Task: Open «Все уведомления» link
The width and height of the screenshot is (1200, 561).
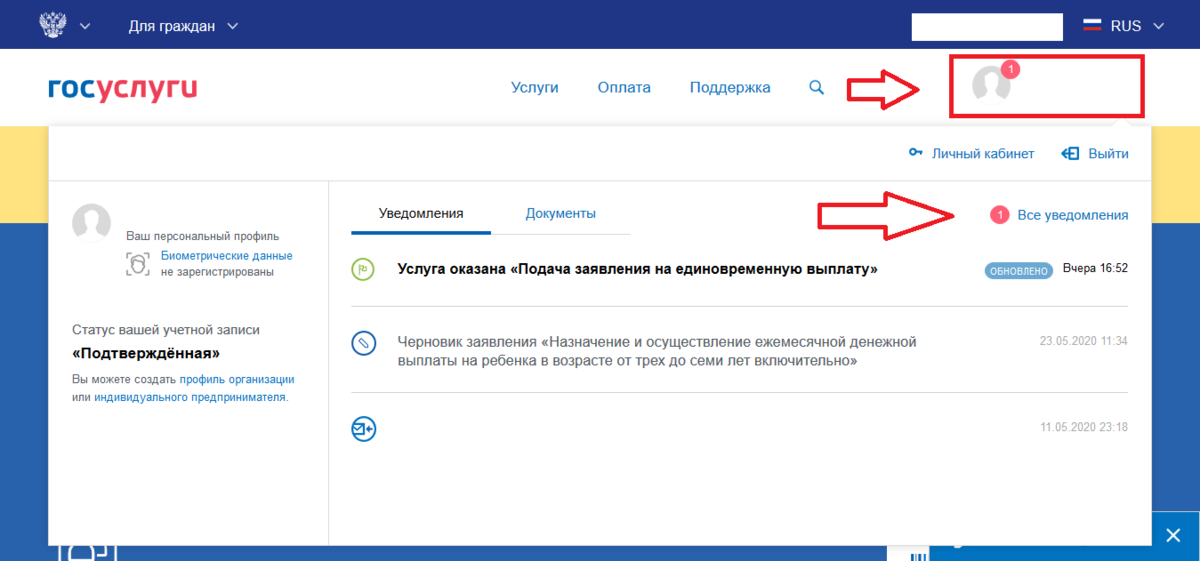Action: click(1072, 215)
